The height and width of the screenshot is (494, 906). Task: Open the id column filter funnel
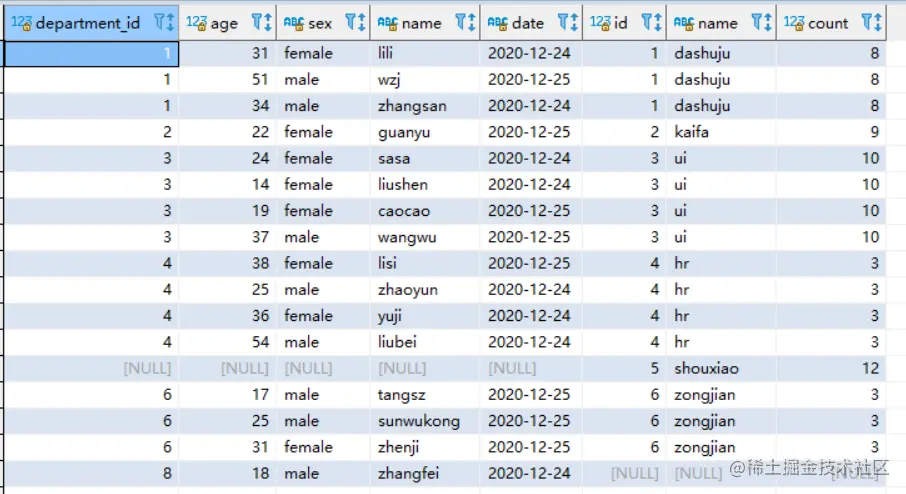coord(648,23)
